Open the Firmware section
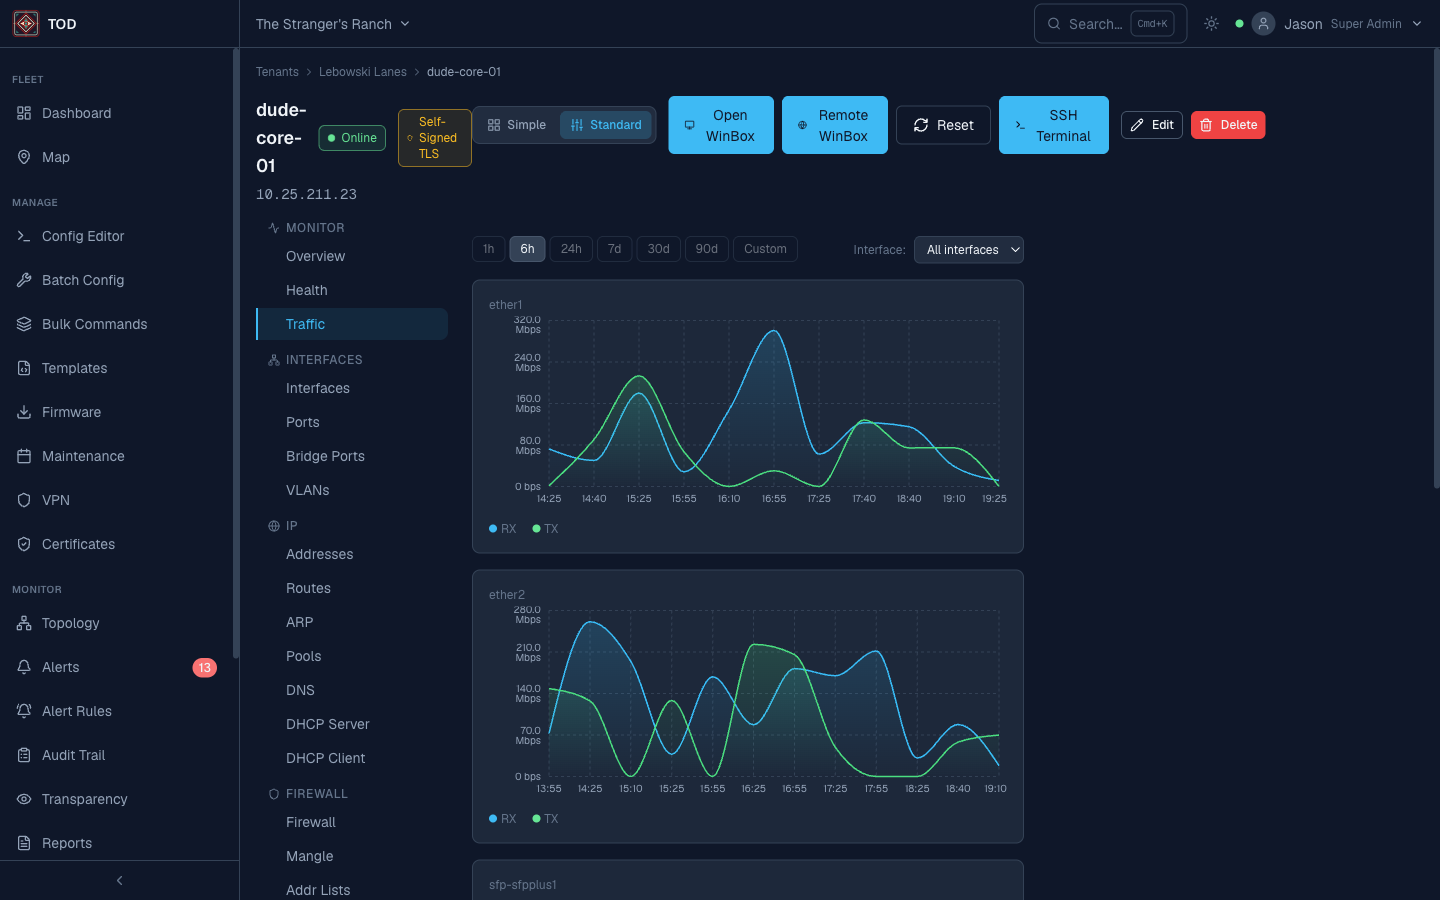1440x900 pixels. point(72,412)
